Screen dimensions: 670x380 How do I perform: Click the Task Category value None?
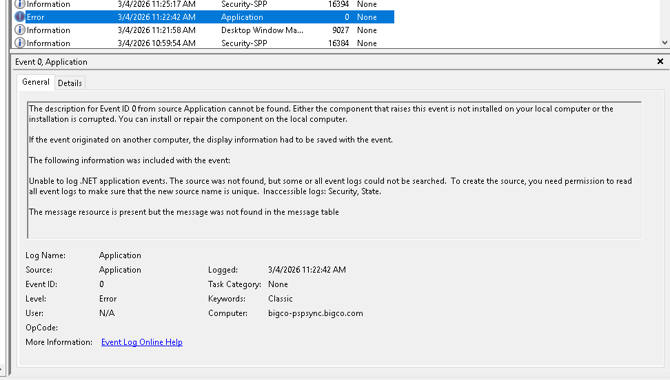point(278,284)
